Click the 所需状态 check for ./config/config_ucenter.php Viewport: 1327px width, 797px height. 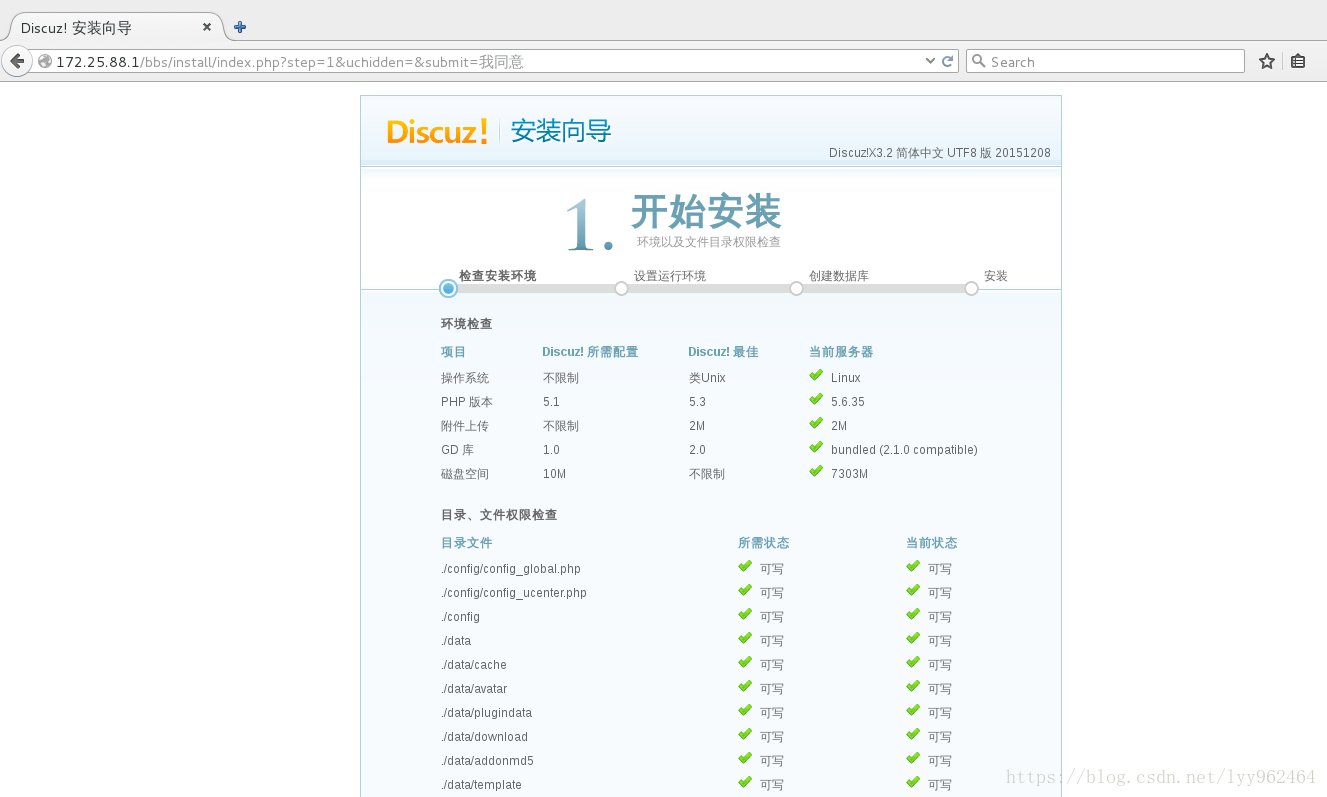[745, 591]
